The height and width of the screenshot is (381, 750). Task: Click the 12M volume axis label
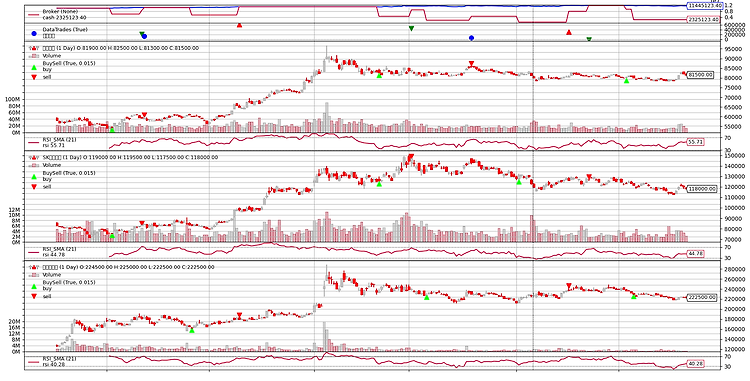pos(13,210)
